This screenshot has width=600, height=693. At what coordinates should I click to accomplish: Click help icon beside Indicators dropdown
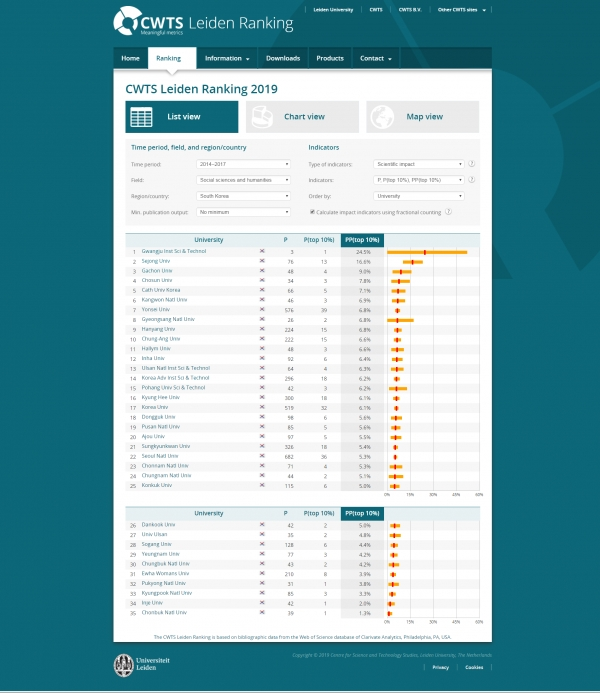[472, 180]
